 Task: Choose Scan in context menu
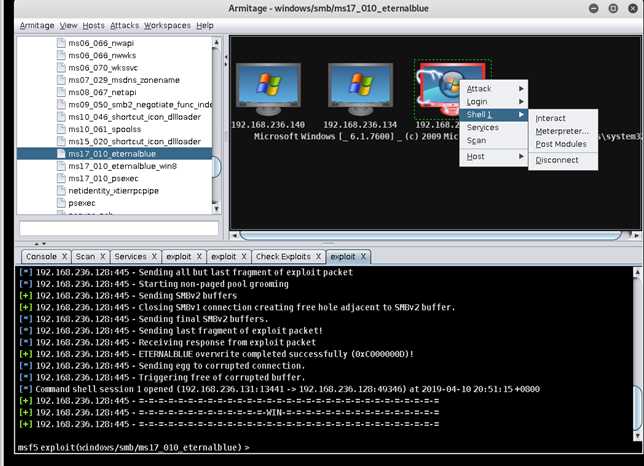(494, 140)
